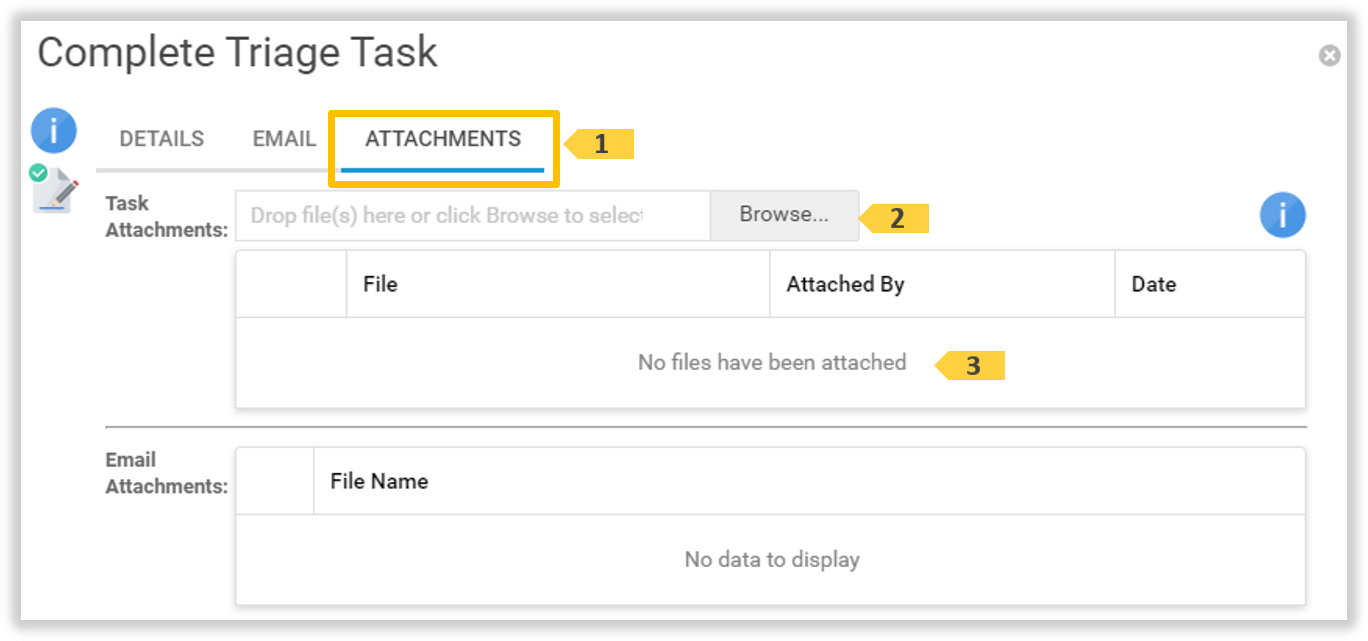This screenshot has width=1368, height=641.
Task: Select the ATTACHMENTS tab
Action: point(443,139)
